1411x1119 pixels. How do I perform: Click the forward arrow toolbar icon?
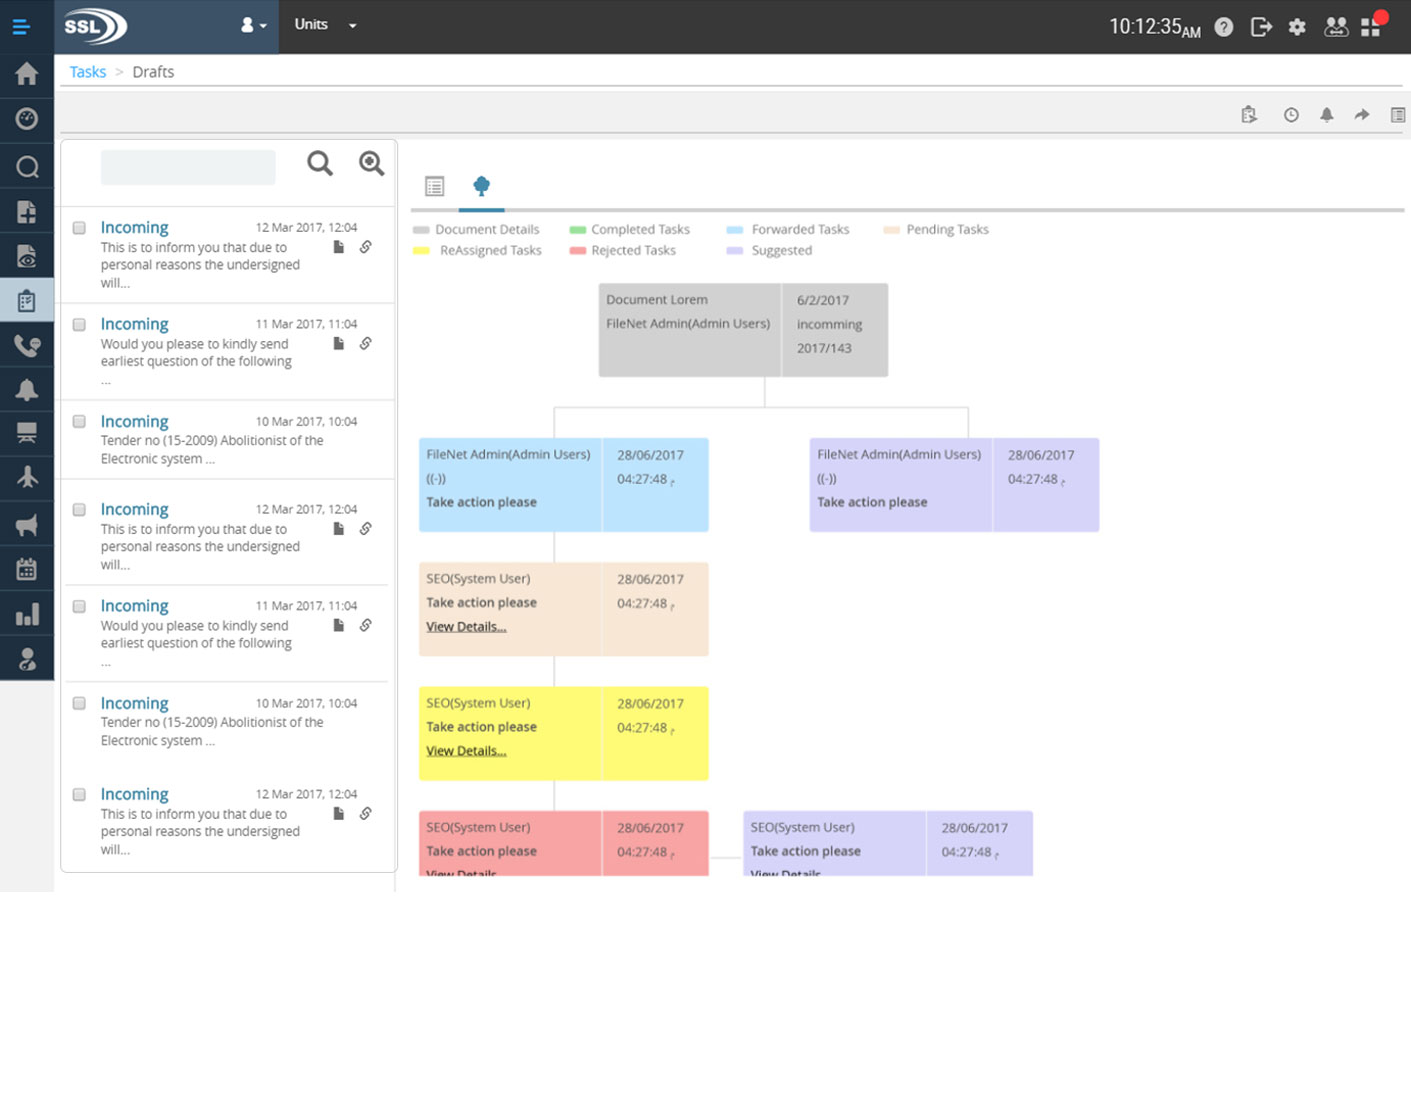(x=1362, y=115)
